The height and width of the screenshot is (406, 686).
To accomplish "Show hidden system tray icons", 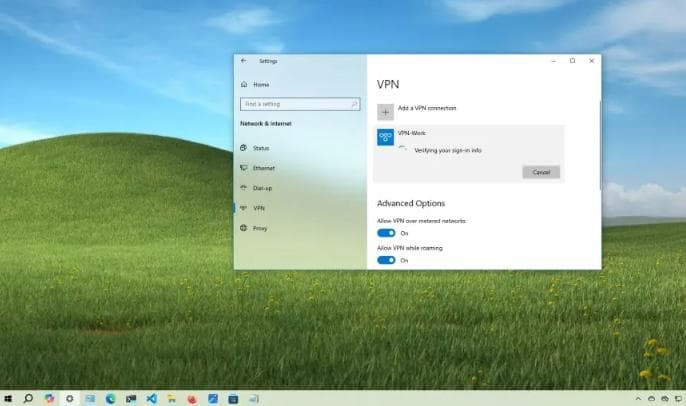I will [638, 399].
